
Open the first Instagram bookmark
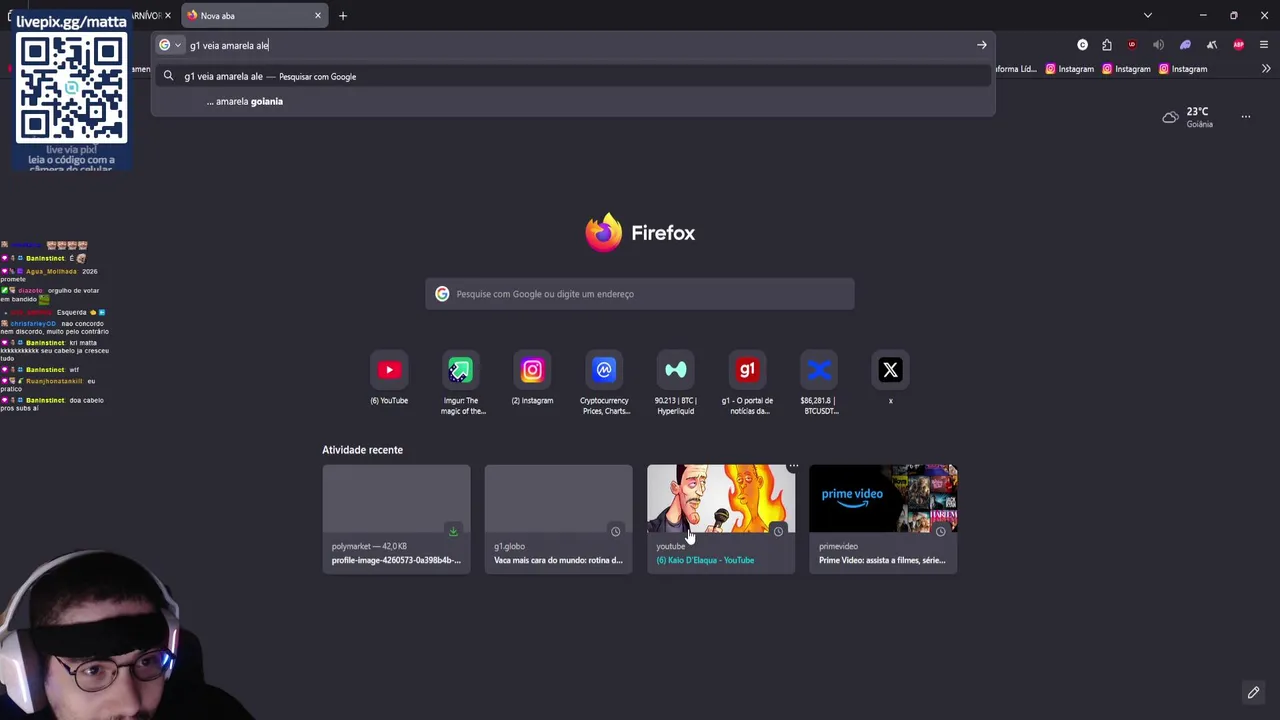tap(1069, 69)
